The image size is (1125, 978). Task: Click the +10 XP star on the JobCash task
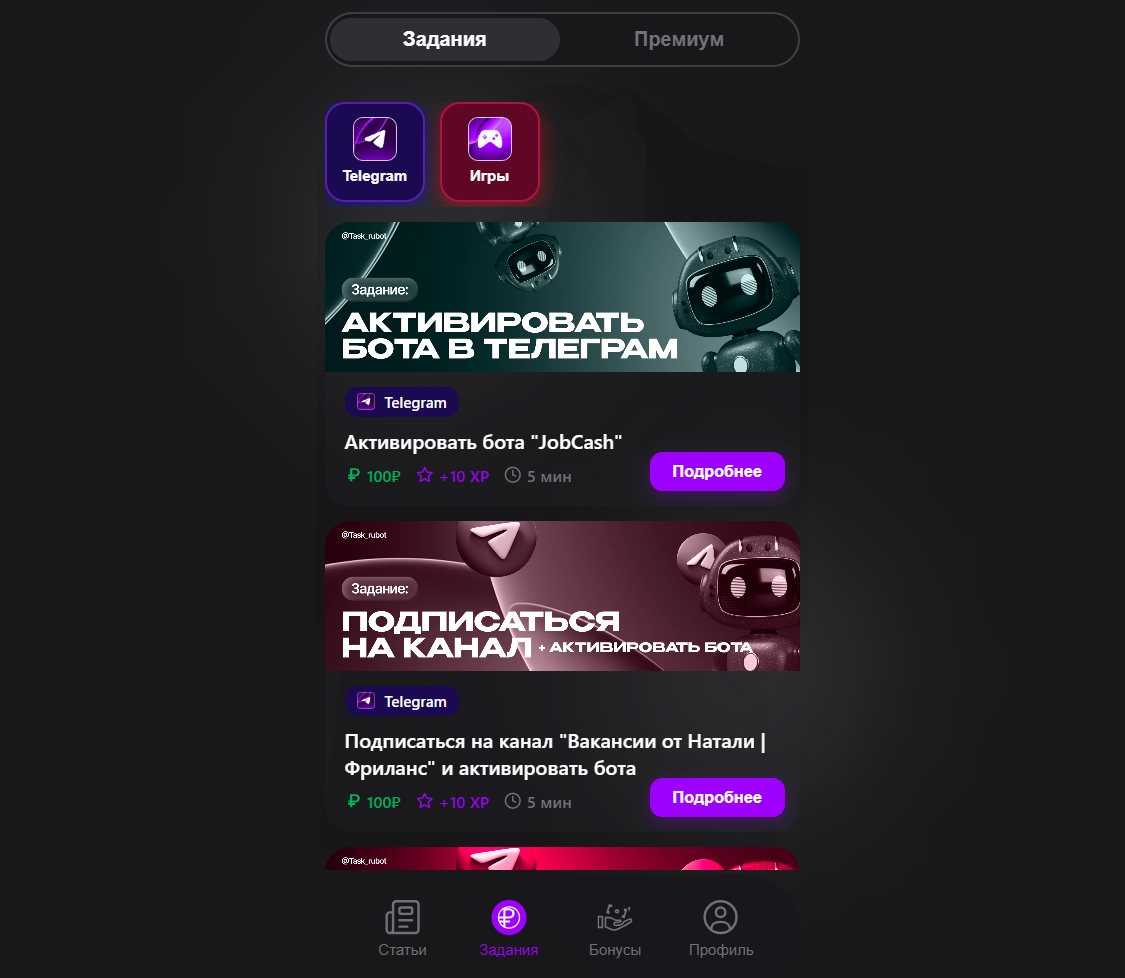[x=453, y=476]
